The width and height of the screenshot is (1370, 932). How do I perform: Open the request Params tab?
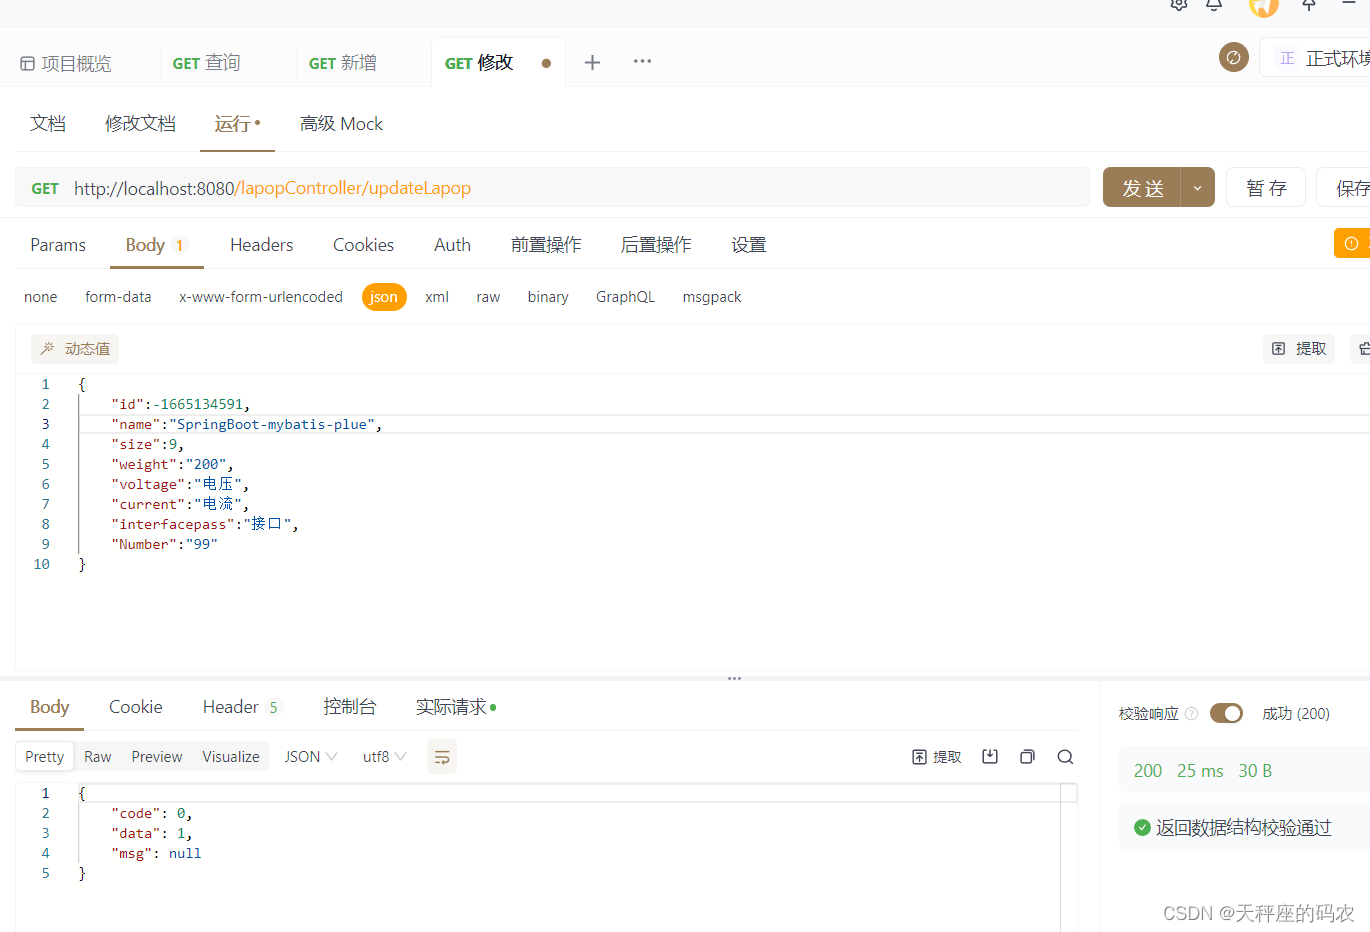click(58, 245)
